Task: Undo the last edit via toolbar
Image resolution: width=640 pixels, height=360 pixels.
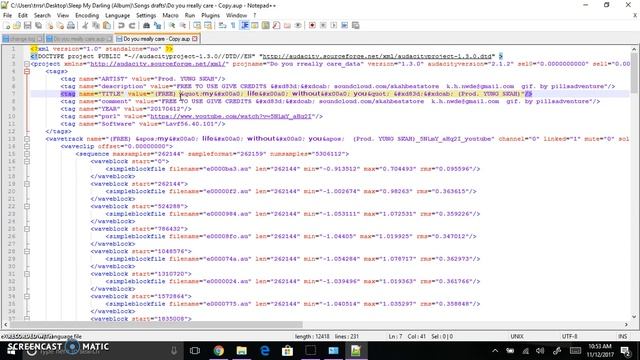Action: [x=121, y=26]
